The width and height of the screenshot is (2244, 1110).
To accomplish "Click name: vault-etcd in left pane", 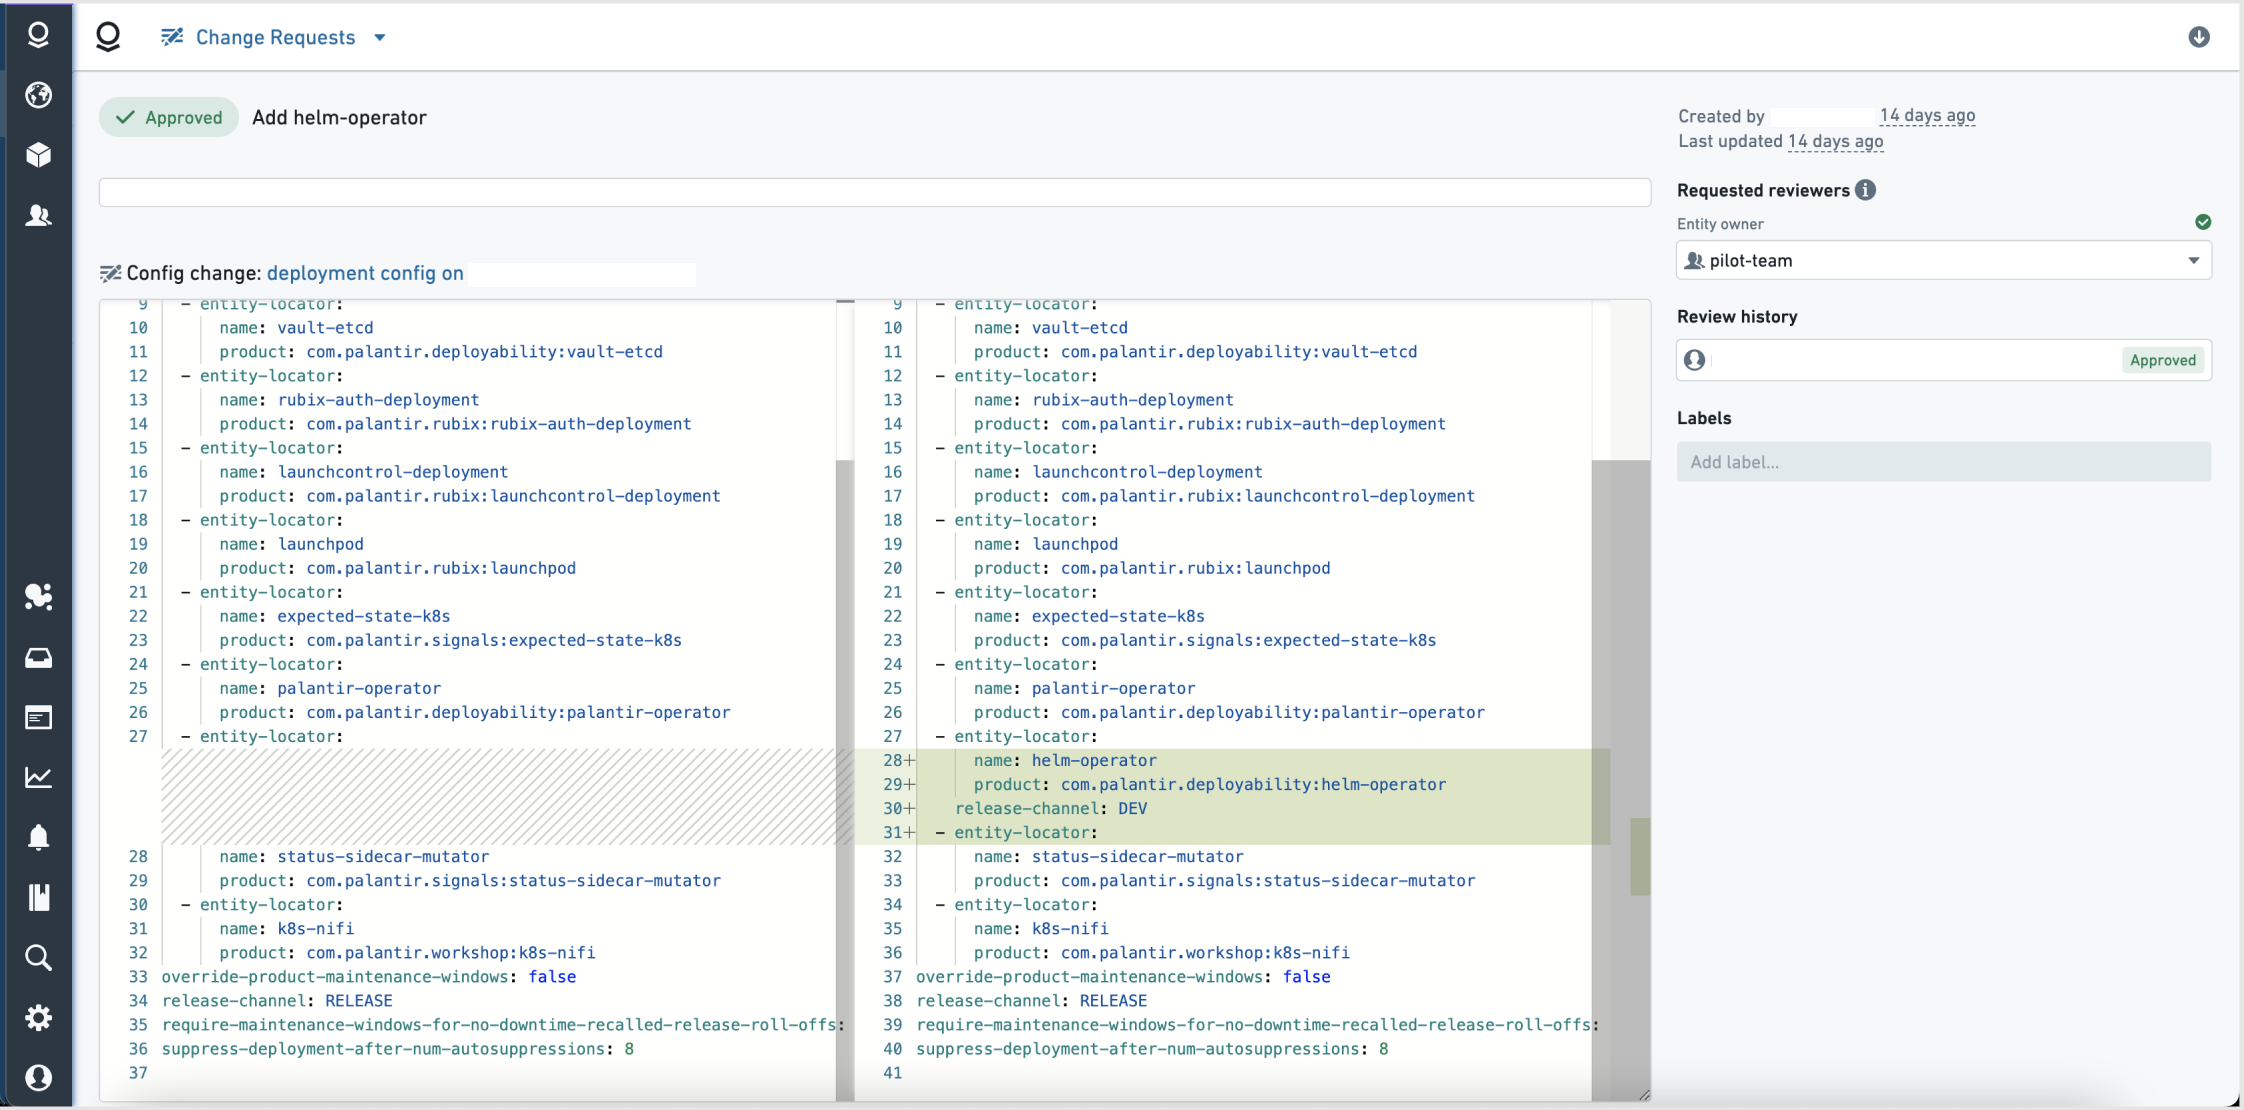I will click(x=296, y=327).
